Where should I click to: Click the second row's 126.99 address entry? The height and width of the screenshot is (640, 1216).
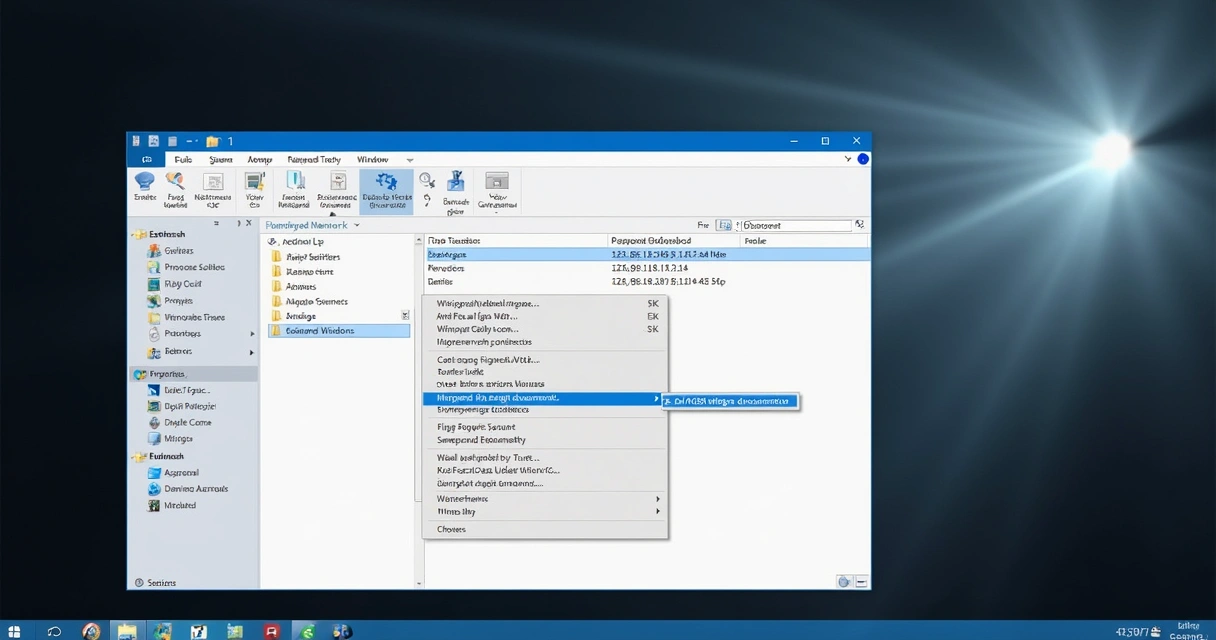(650, 268)
